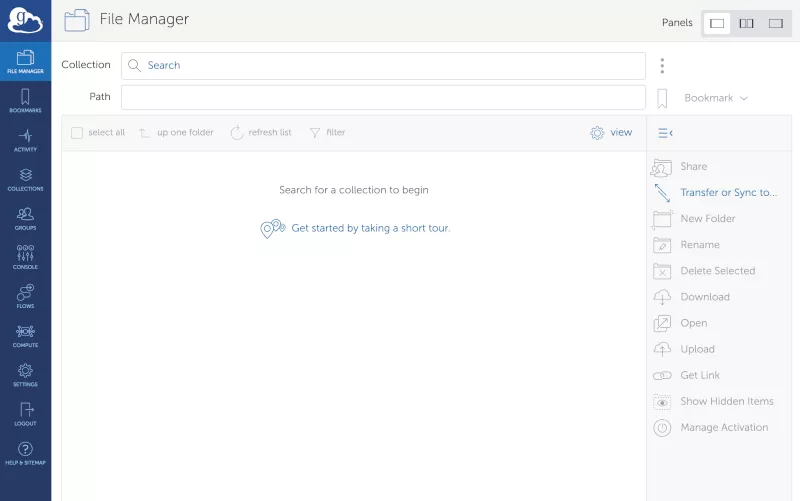Open Compute in the sidebar
The height and width of the screenshot is (501, 800).
tap(25, 336)
